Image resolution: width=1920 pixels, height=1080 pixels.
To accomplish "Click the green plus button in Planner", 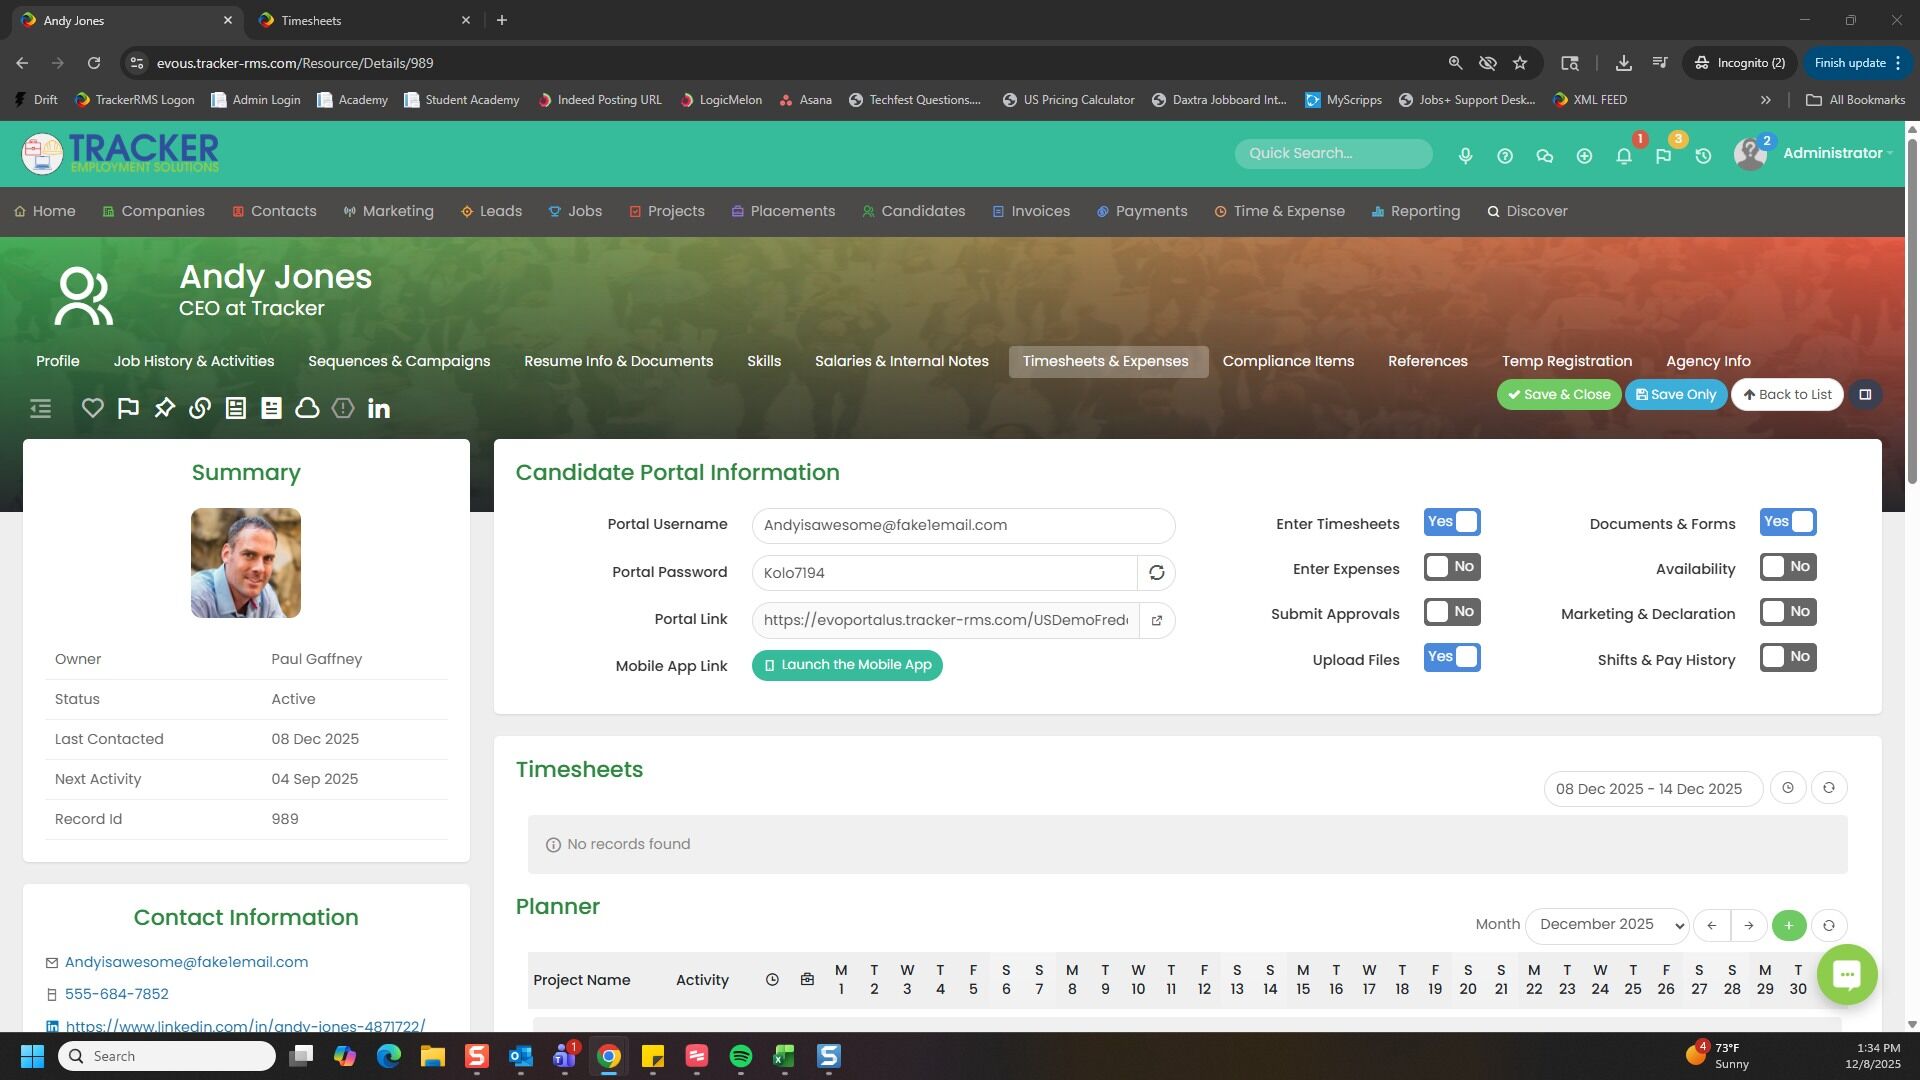I will 1788,925.
